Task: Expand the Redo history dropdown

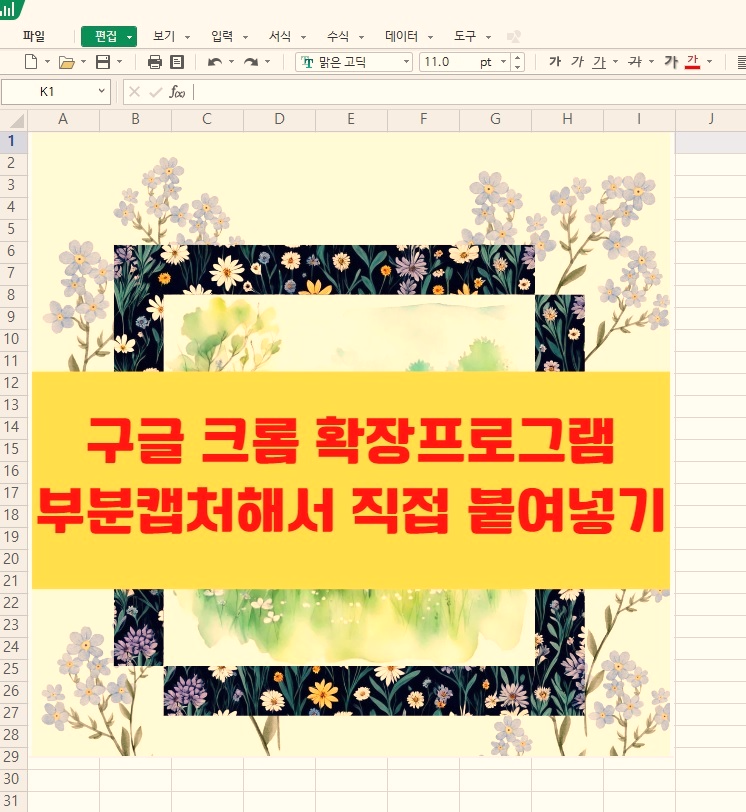Action: [x=268, y=62]
